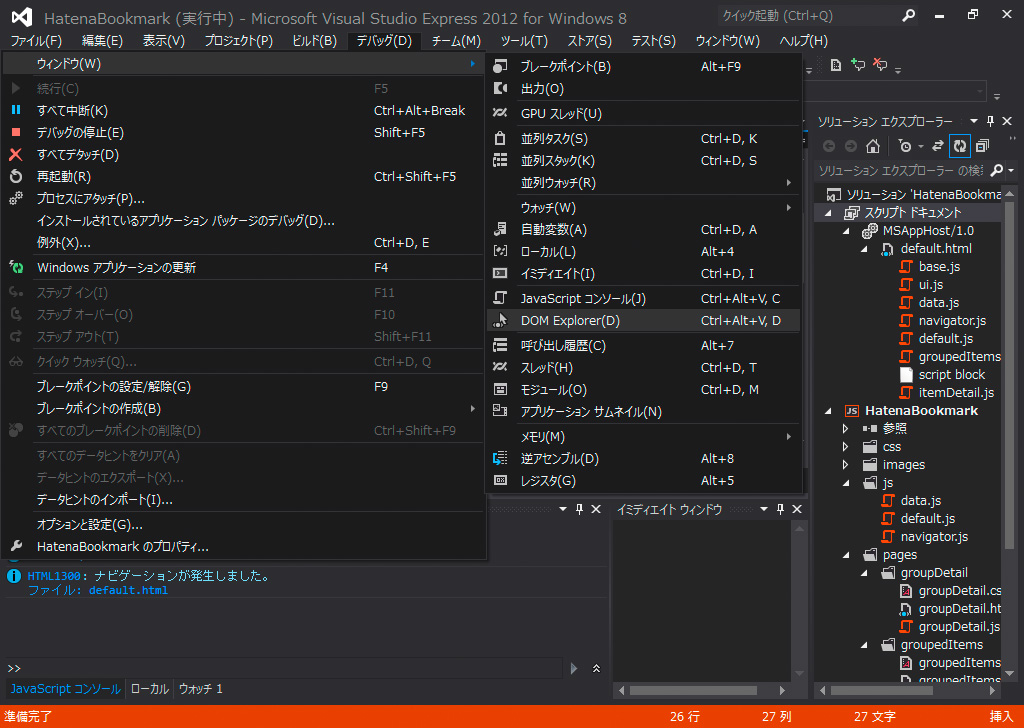Click the すべてデタッチ red X icon

coord(16,155)
